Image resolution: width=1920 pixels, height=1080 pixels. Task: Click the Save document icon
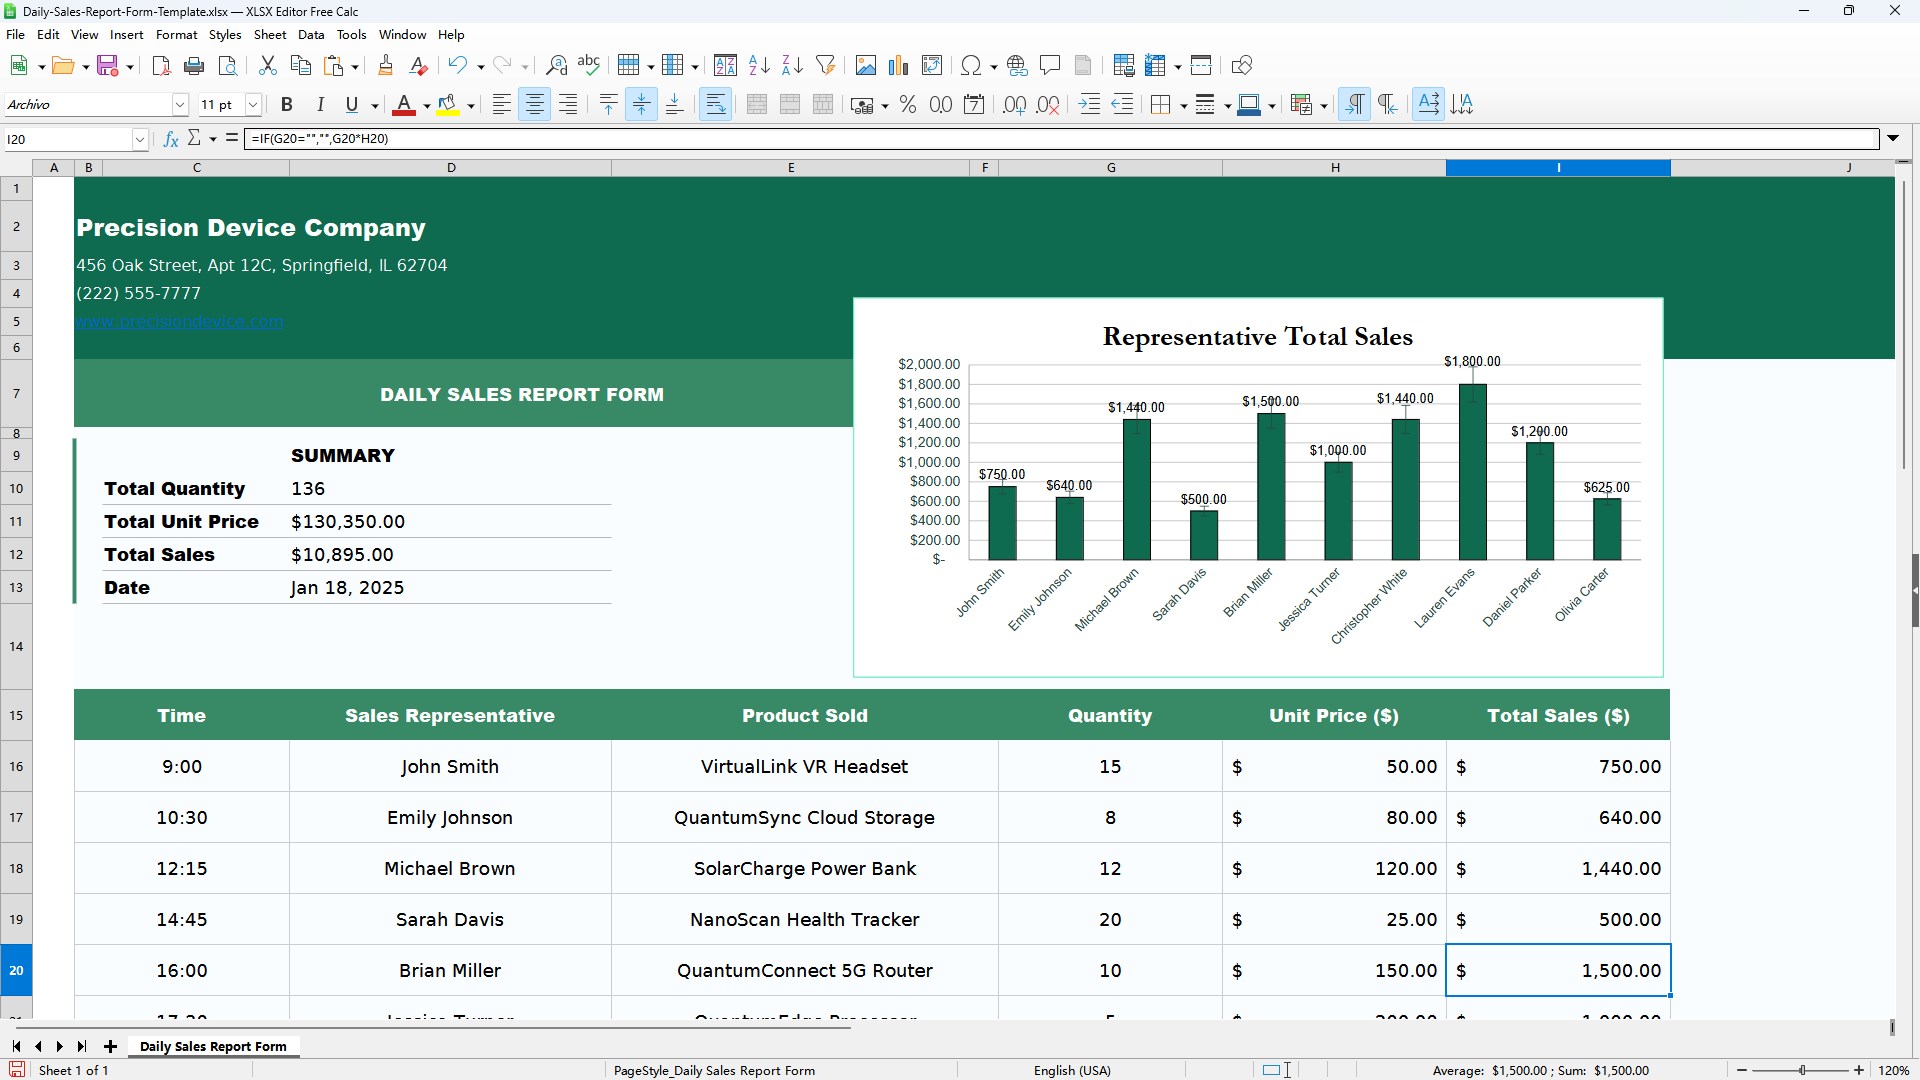[x=108, y=66]
